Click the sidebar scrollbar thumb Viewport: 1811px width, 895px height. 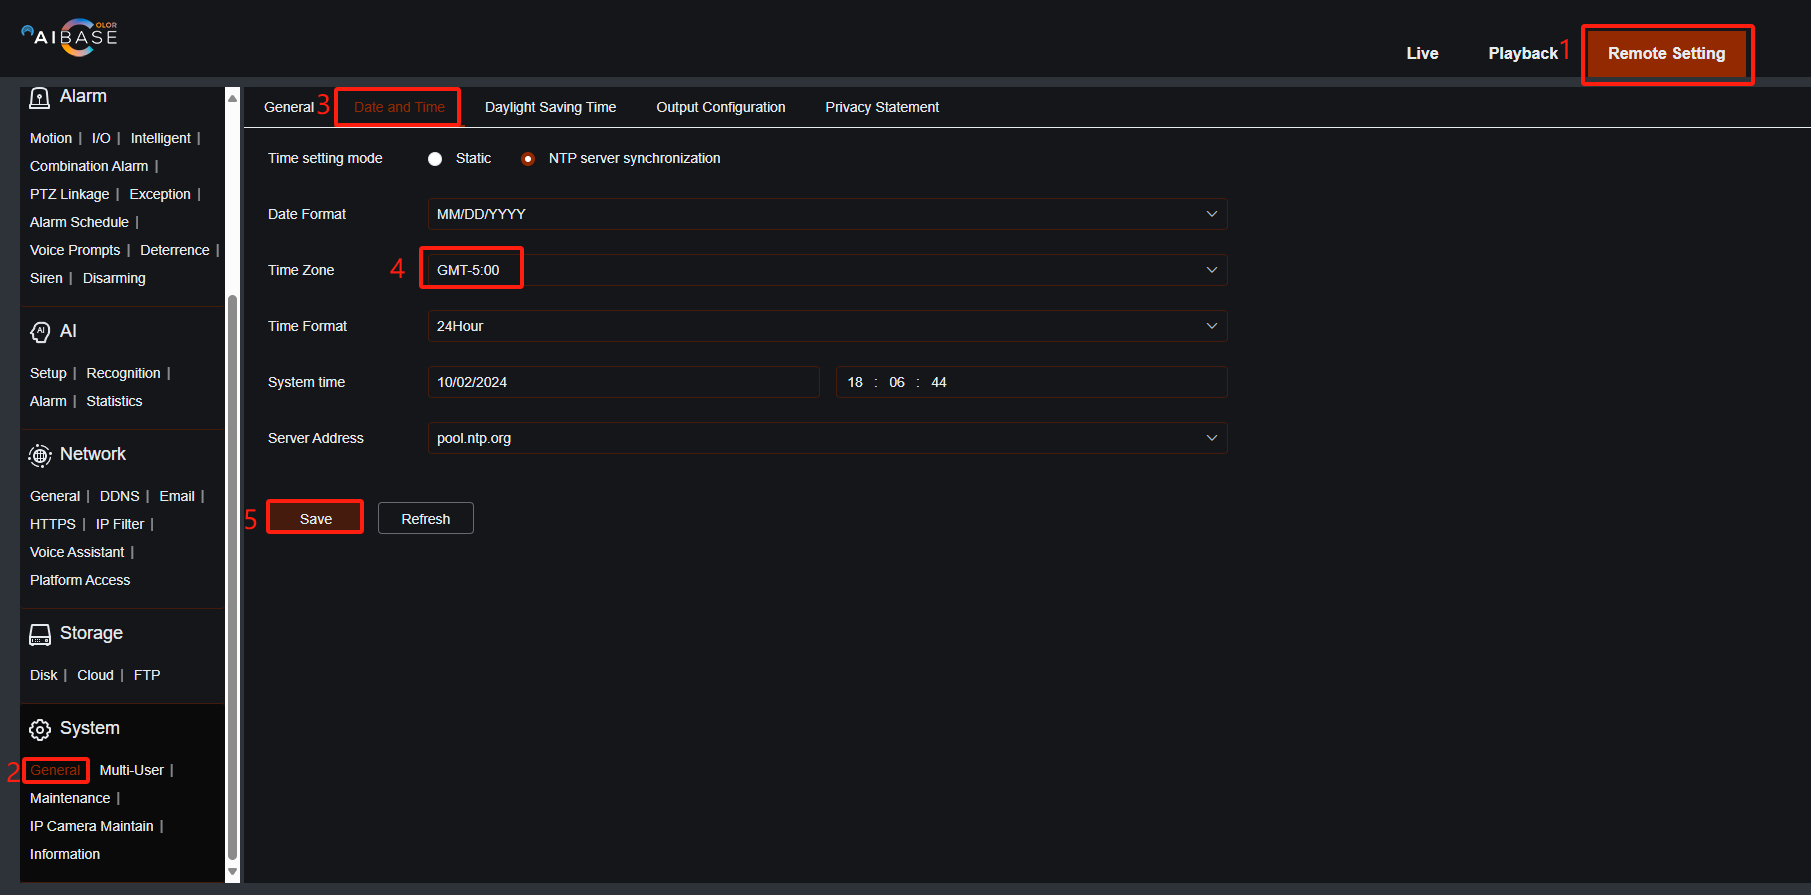tap(233, 577)
